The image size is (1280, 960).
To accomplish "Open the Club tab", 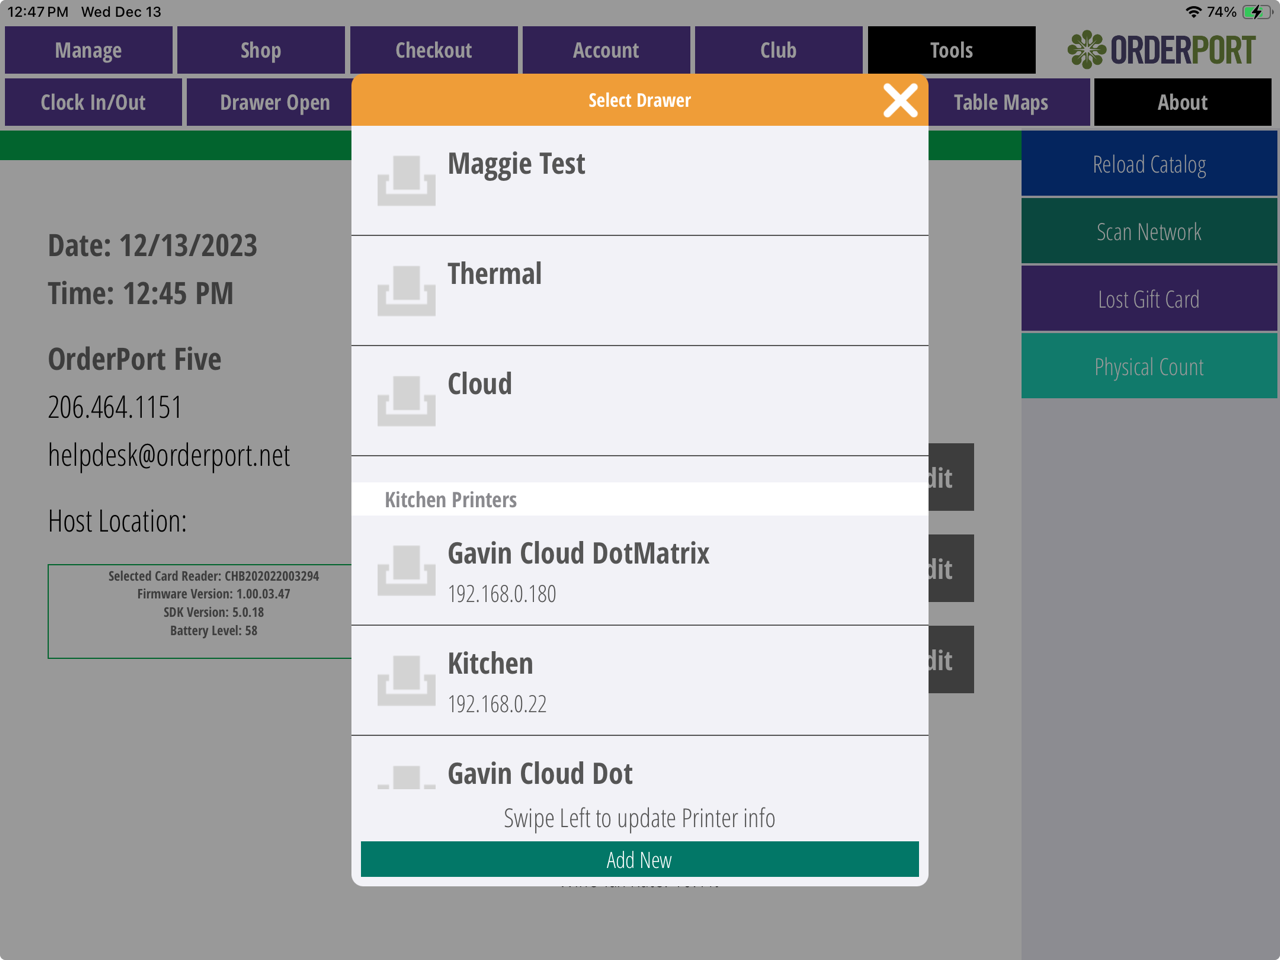I will (x=779, y=50).
